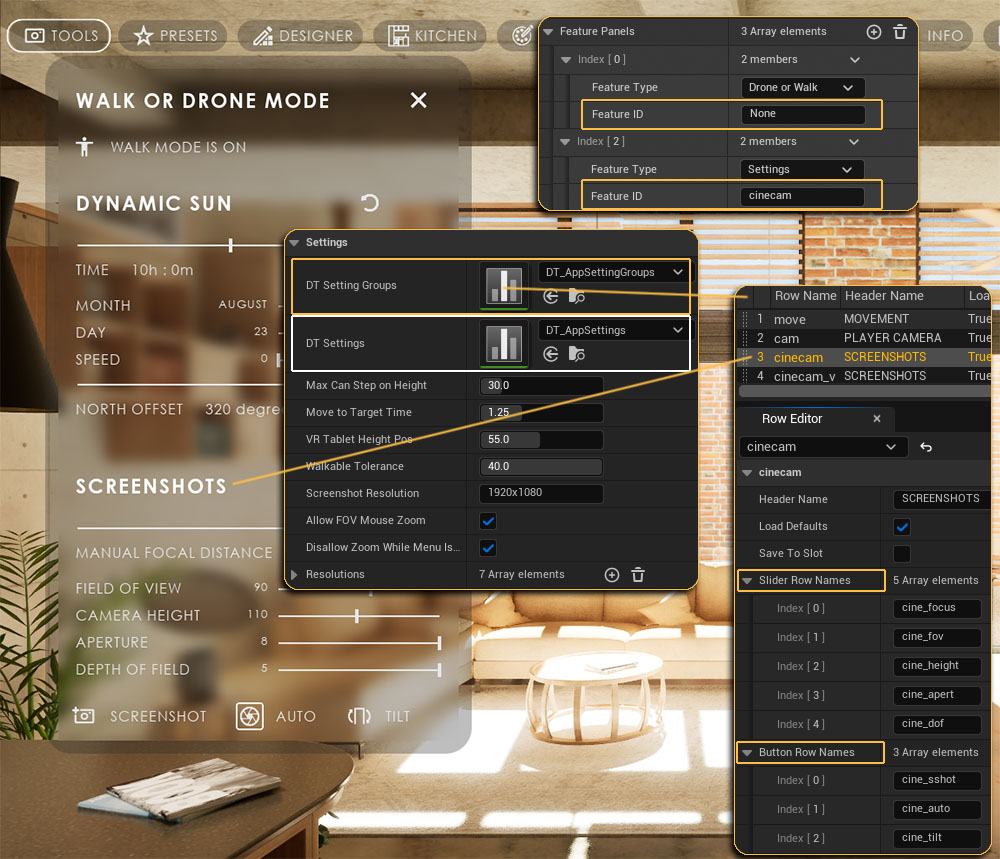Open the DT_AppSettingGroups dropdown
This screenshot has height=859, width=1000.
click(x=613, y=272)
